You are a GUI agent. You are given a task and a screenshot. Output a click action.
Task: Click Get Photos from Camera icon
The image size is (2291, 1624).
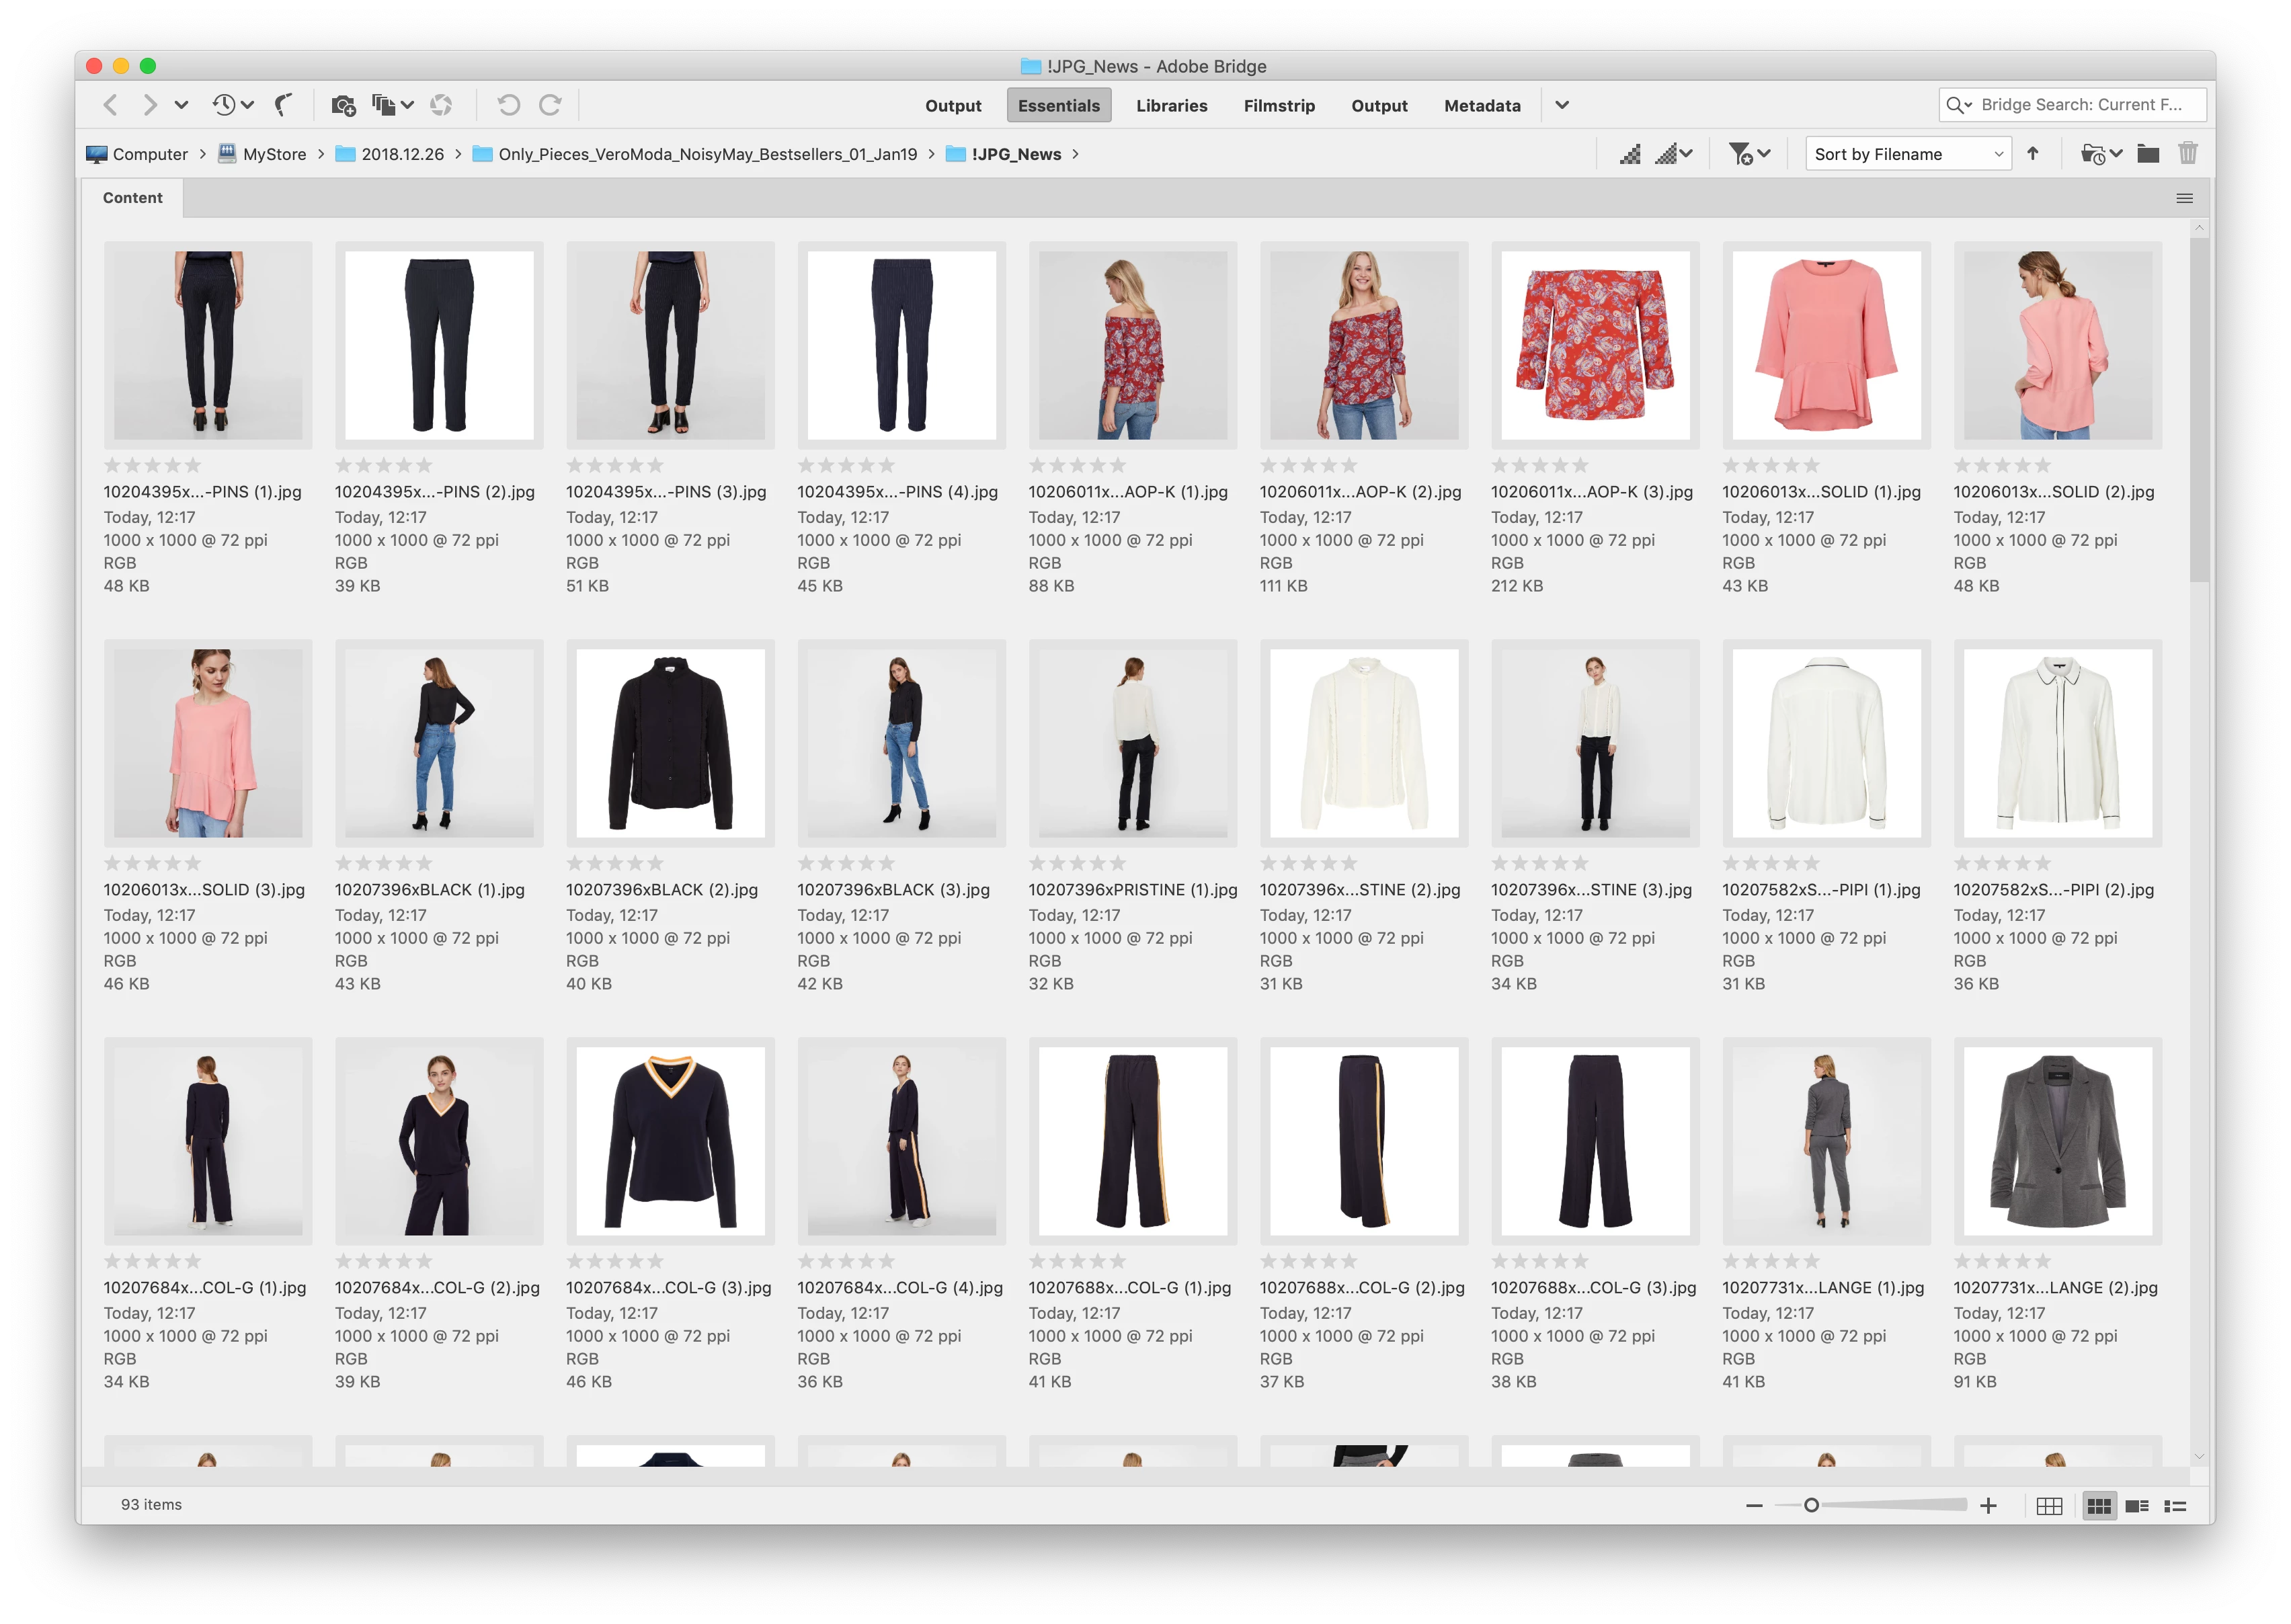coord(343,105)
